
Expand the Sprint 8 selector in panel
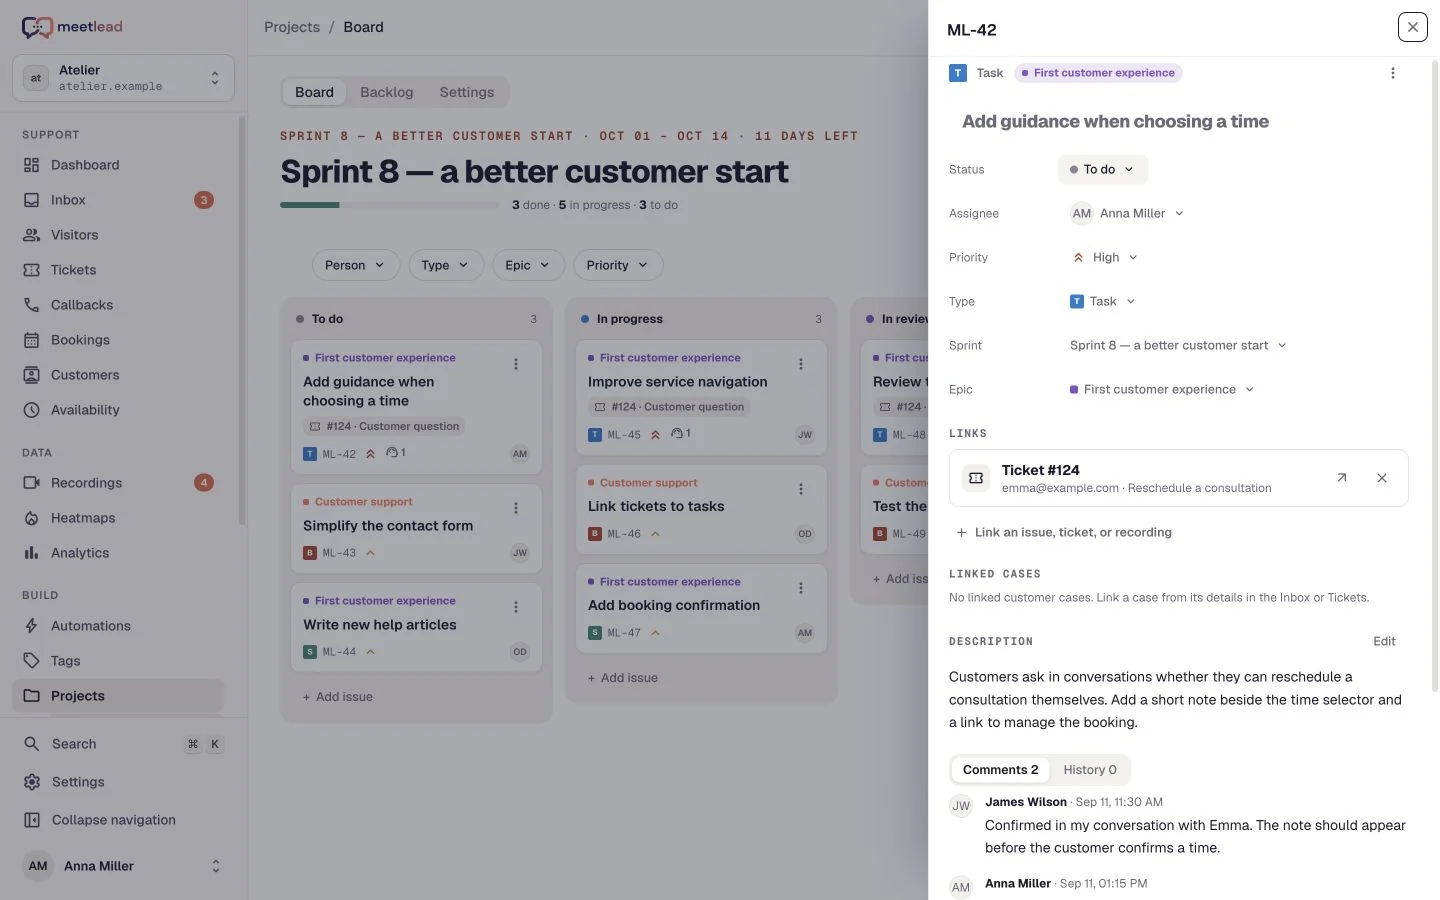(x=1178, y=346)
